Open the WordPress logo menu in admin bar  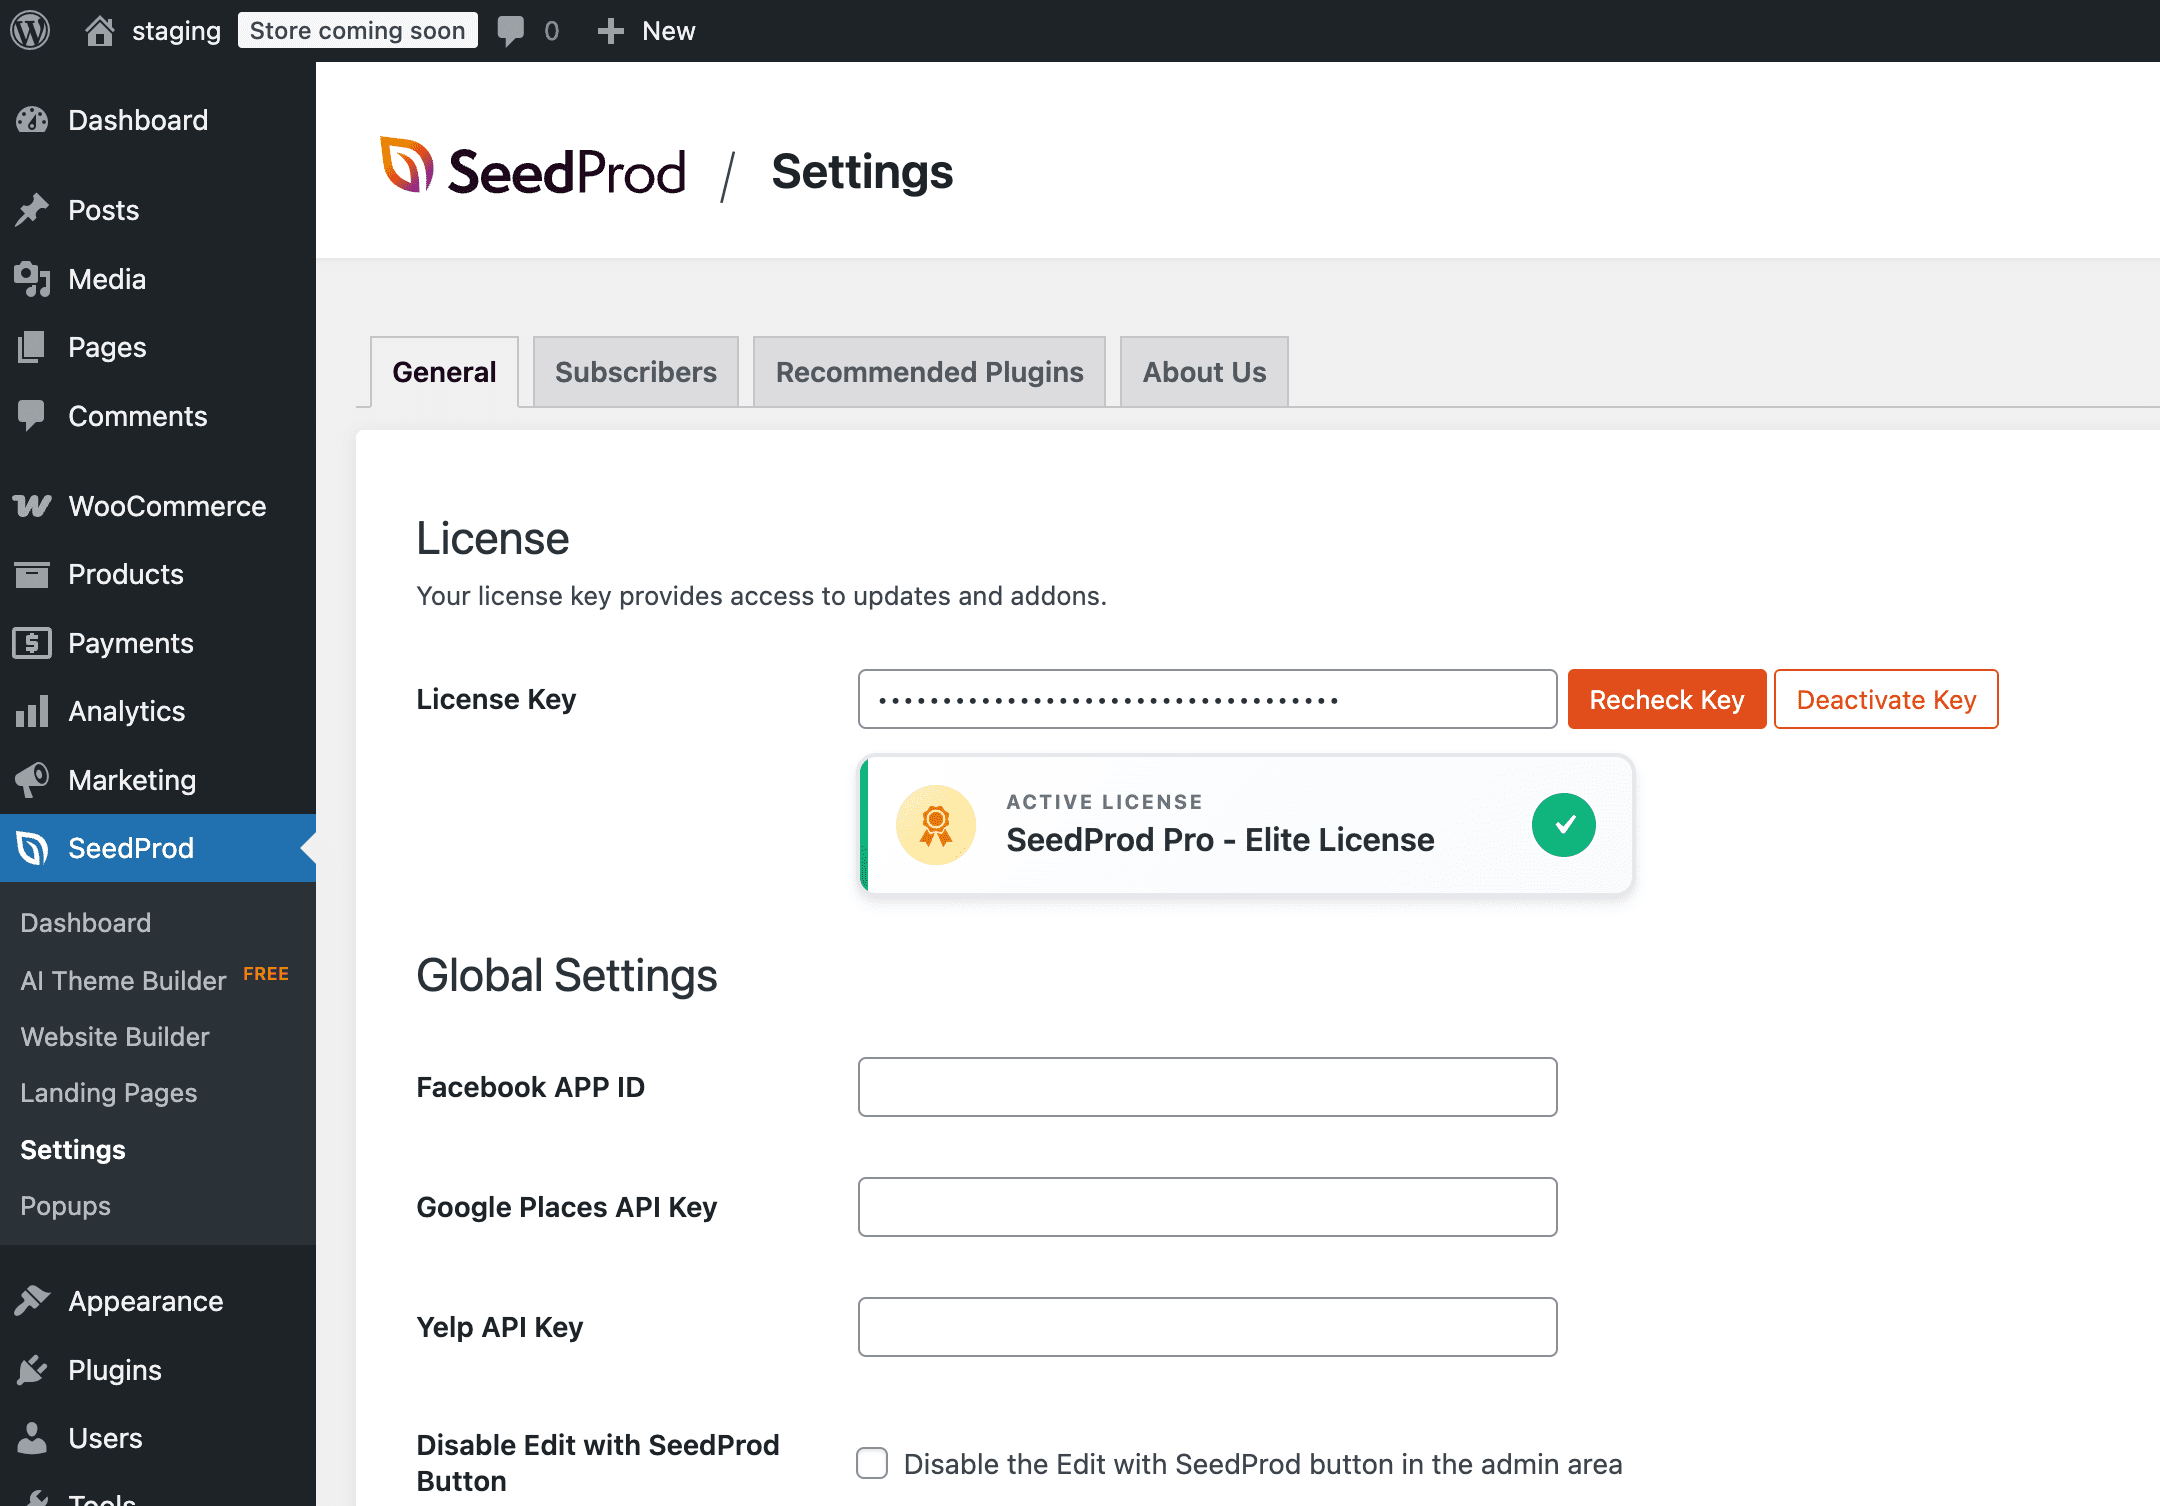click(x=29, y=30)
